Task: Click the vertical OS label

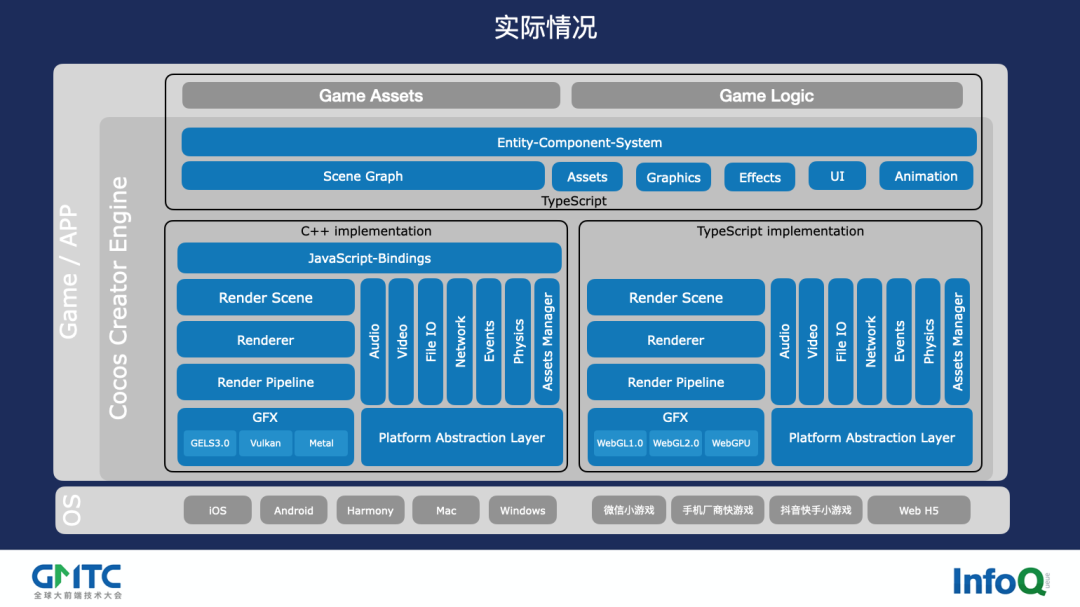Action: coord(71,511)
